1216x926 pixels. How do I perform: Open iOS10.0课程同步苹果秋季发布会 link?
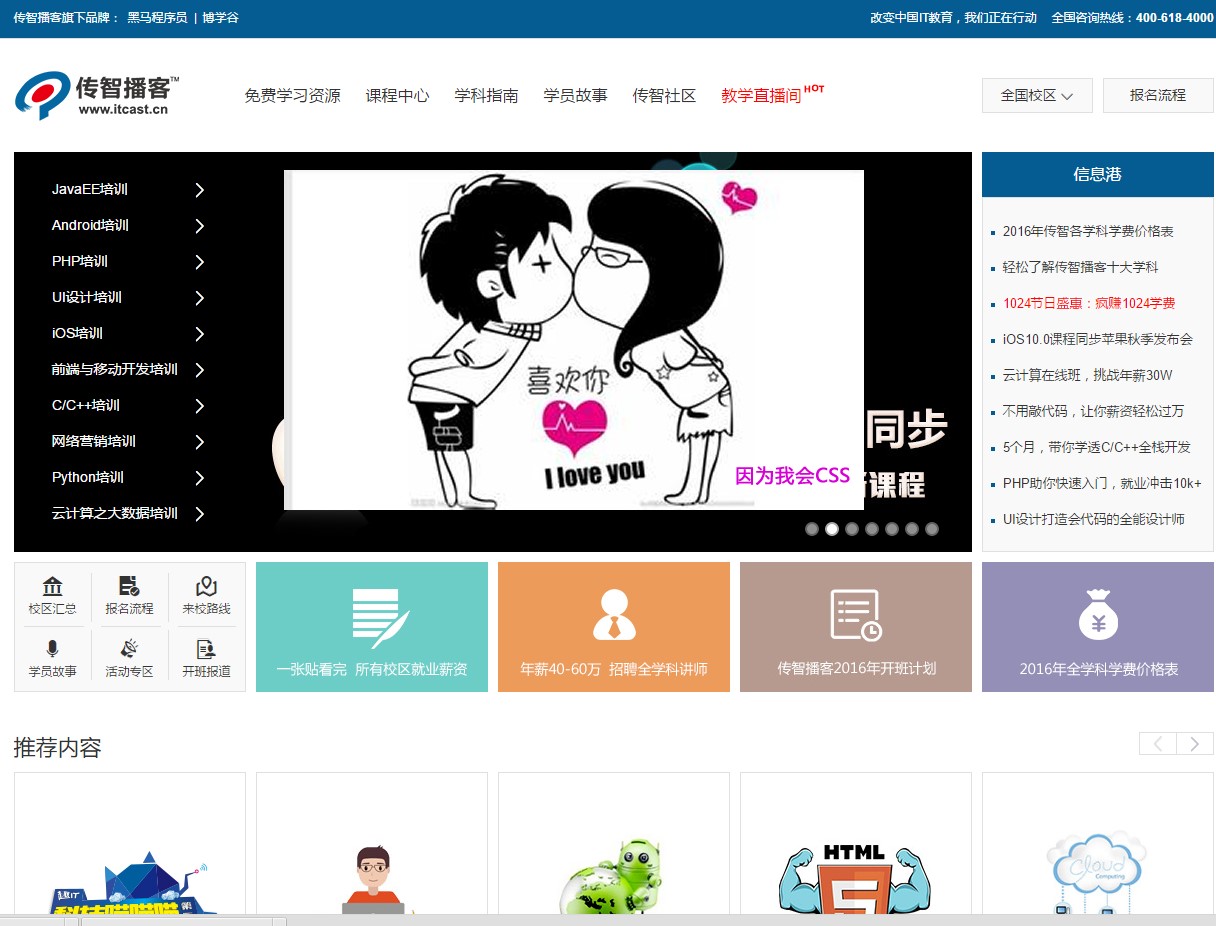coord(1098,339)
